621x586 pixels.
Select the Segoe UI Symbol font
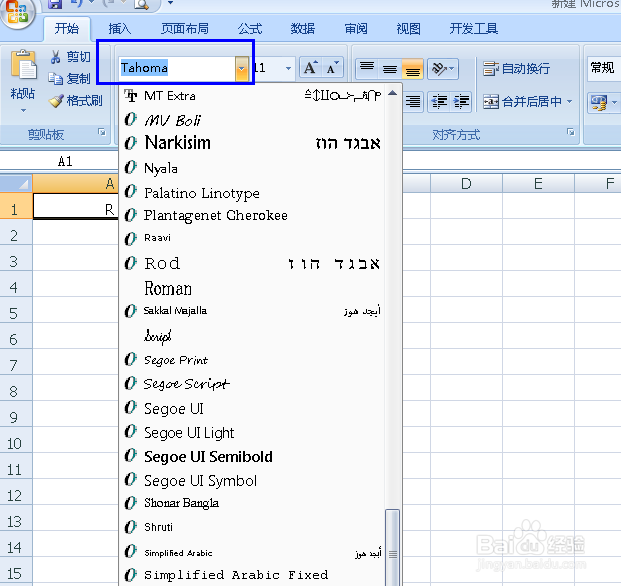[252, 480]
